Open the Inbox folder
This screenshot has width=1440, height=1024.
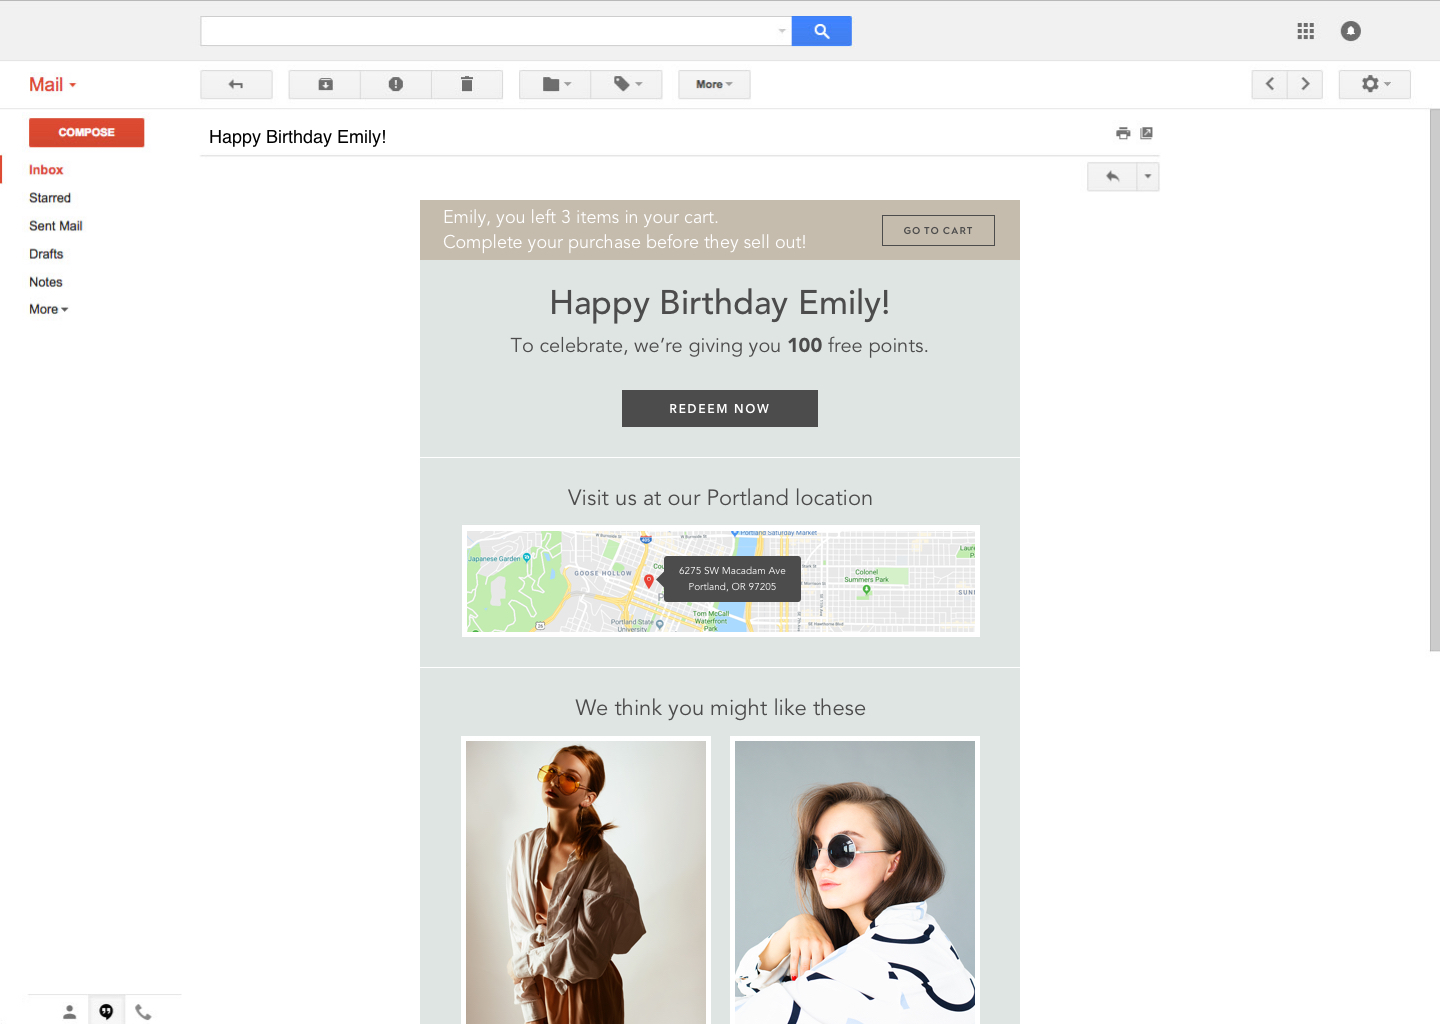tap(46, 170)
